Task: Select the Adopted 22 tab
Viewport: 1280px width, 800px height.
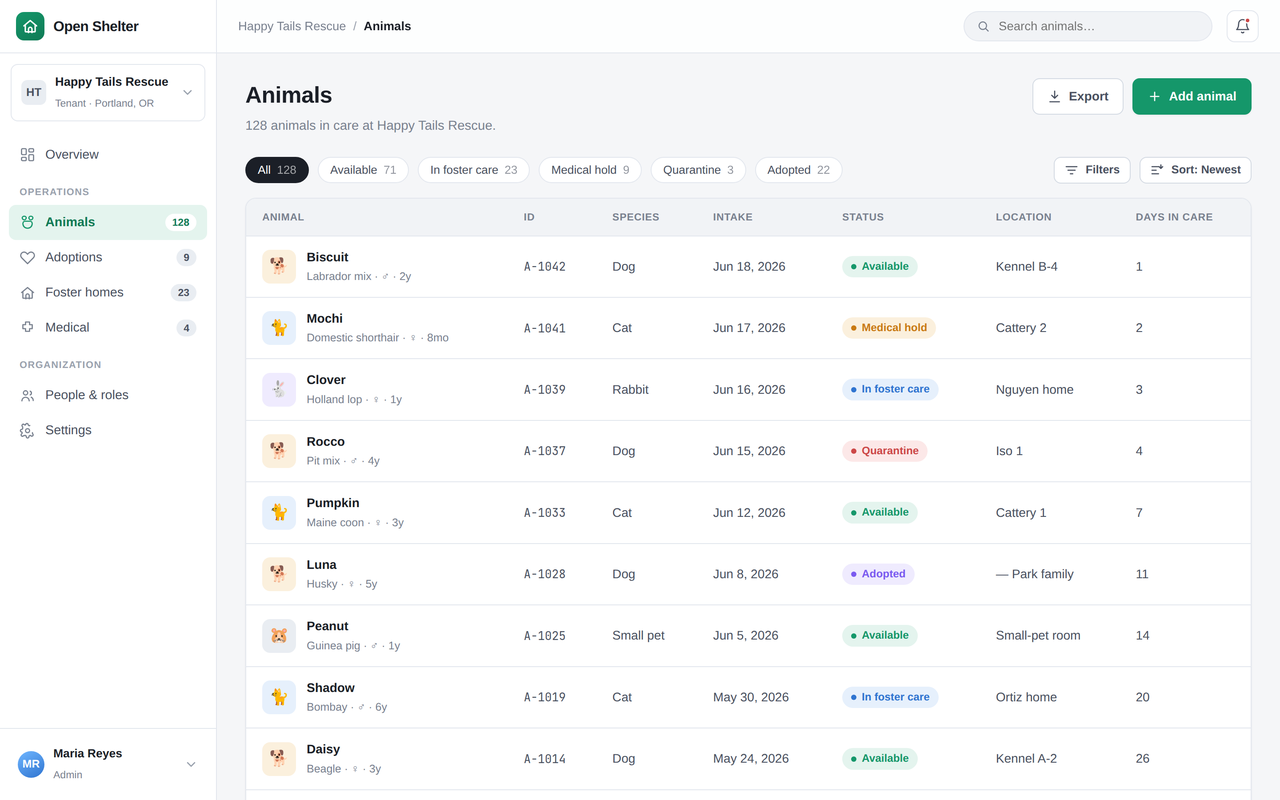Action: tap(798, 170)
